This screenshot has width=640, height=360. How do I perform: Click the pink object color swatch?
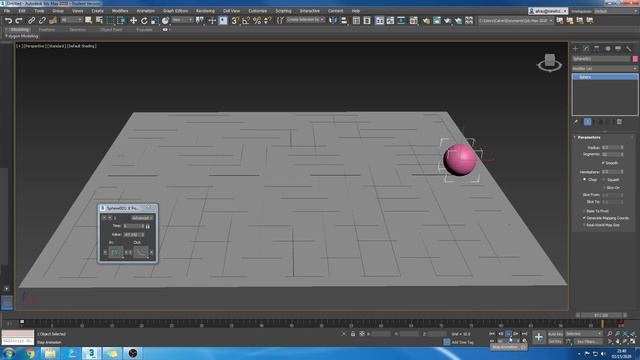pos(635,59)
